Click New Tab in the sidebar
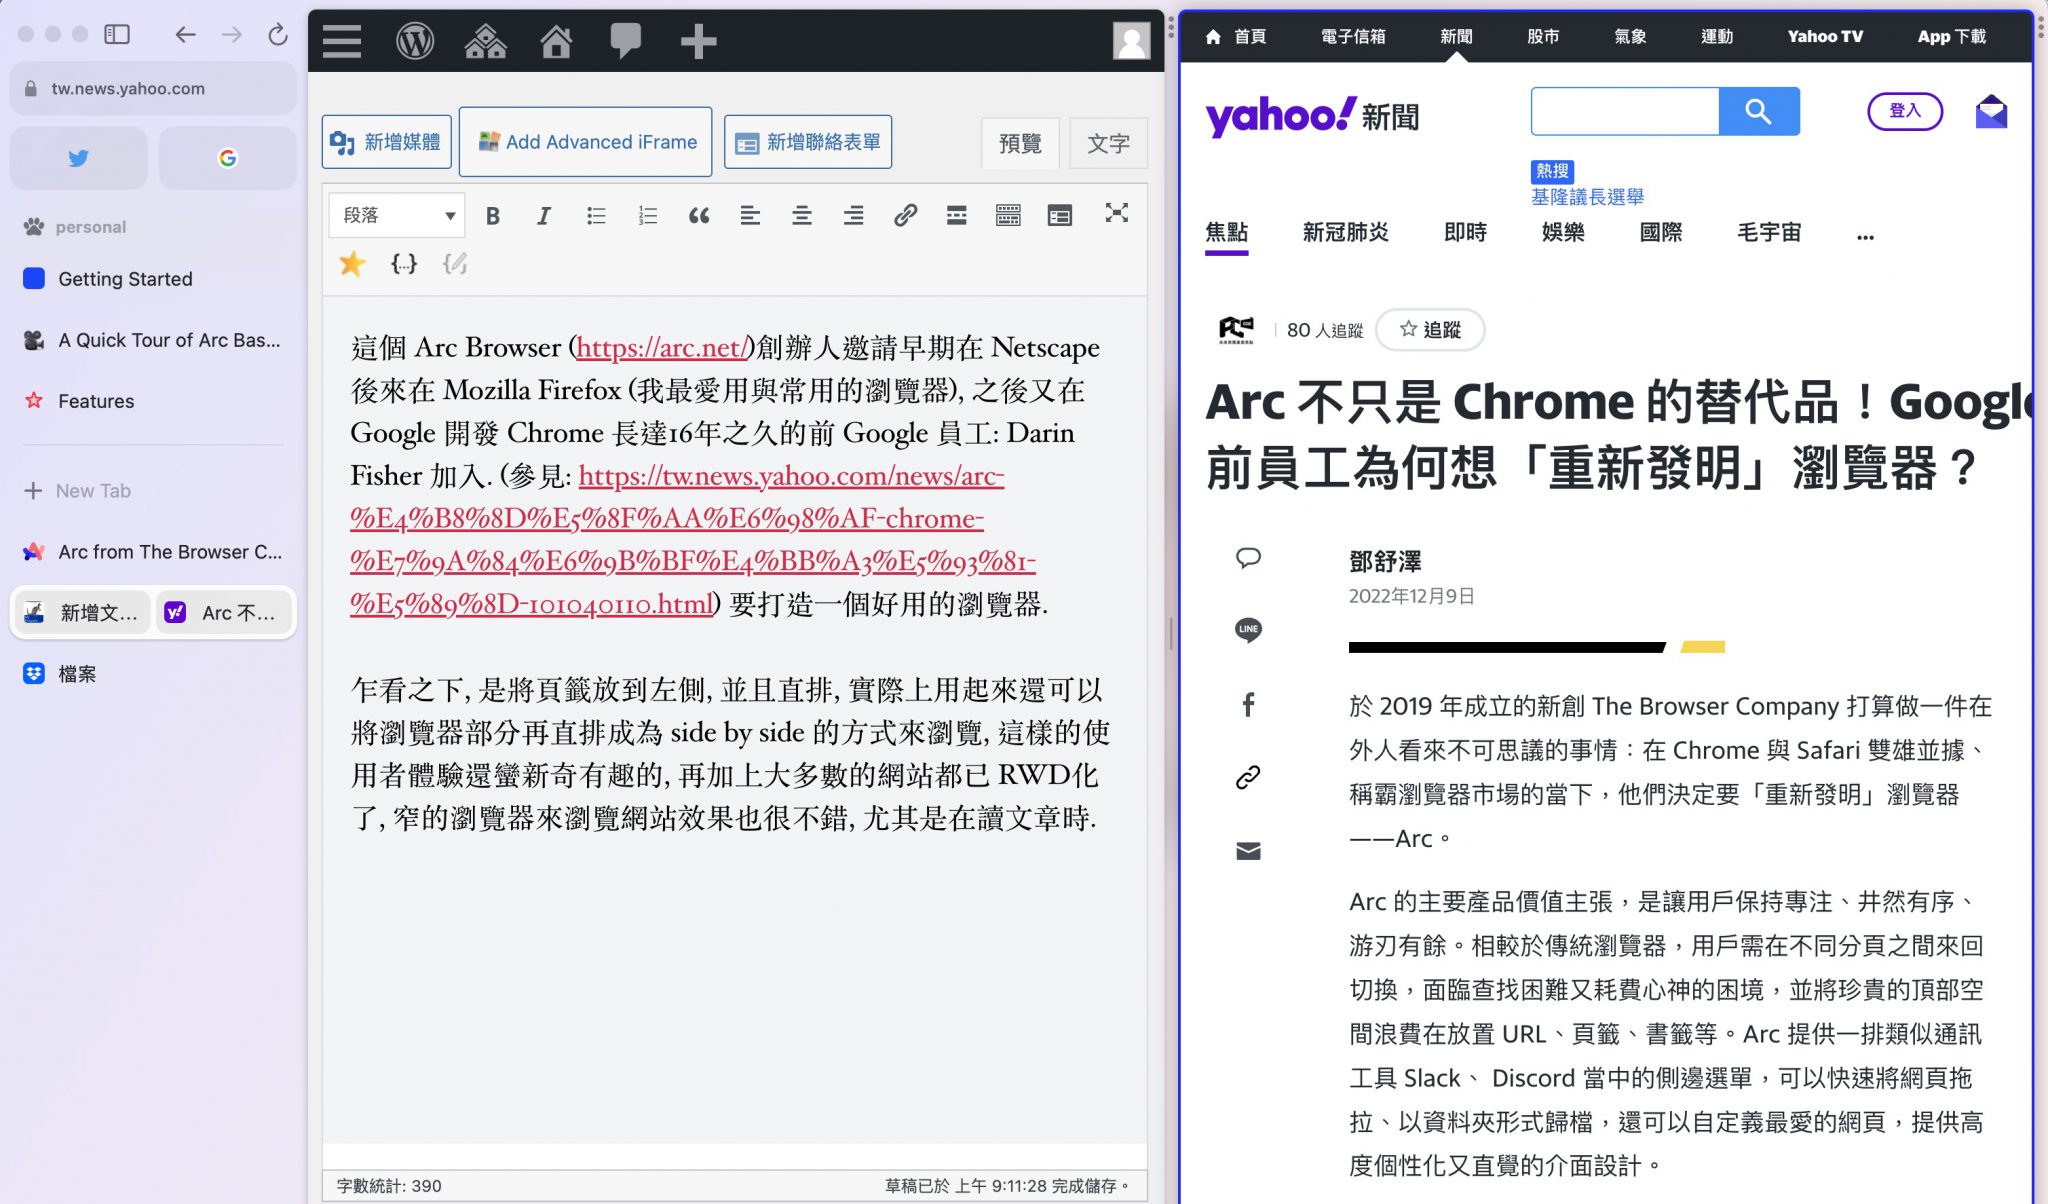The height and width of the screenshot is (1204, 2048). [153, 491]
